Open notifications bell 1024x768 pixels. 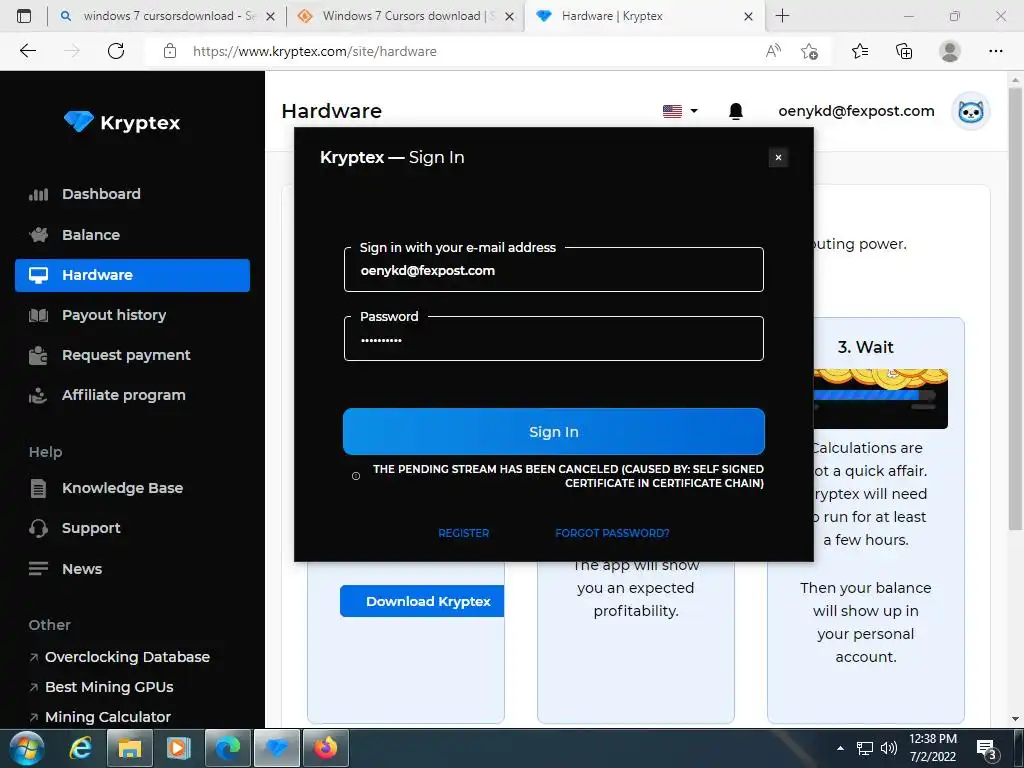[735, 112]
